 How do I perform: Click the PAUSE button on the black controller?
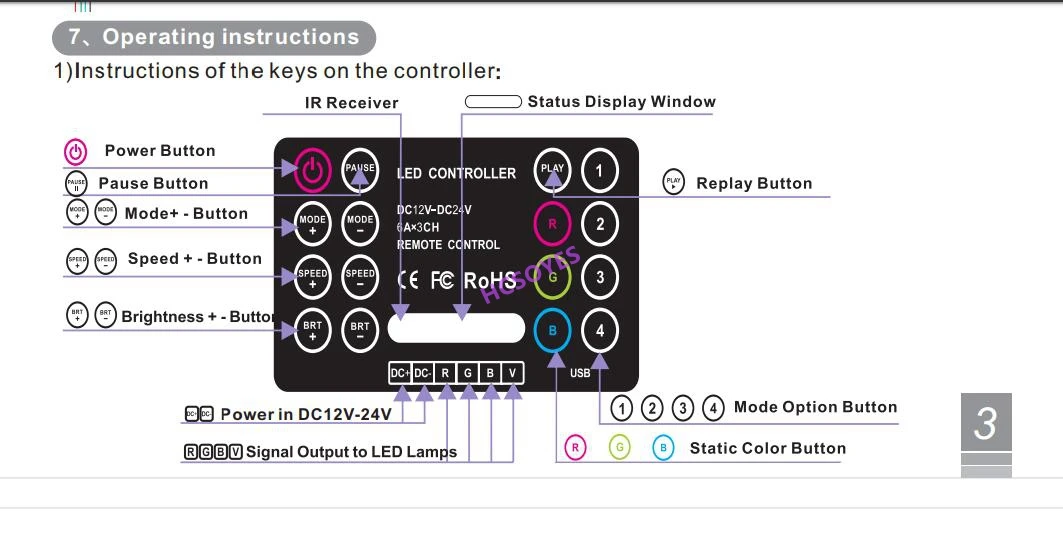360,170
